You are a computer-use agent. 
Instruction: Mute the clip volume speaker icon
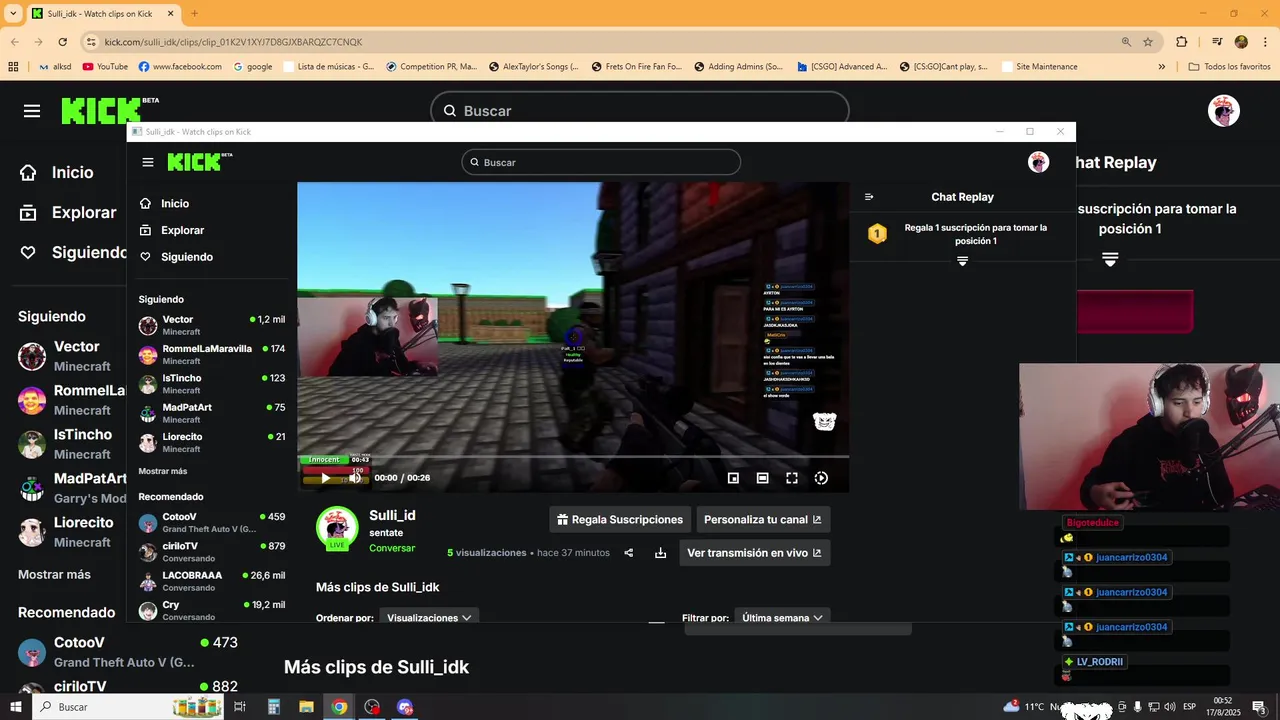(x=354, y=478)
